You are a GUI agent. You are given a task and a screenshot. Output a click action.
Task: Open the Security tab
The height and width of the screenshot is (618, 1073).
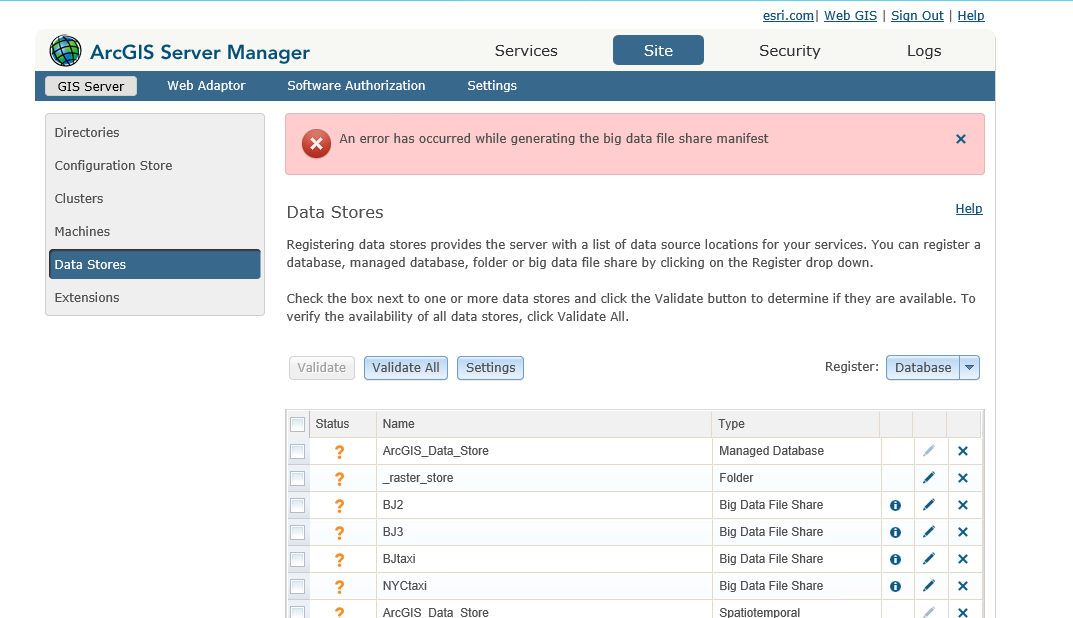pyautogui.click(x=790, y=51)
